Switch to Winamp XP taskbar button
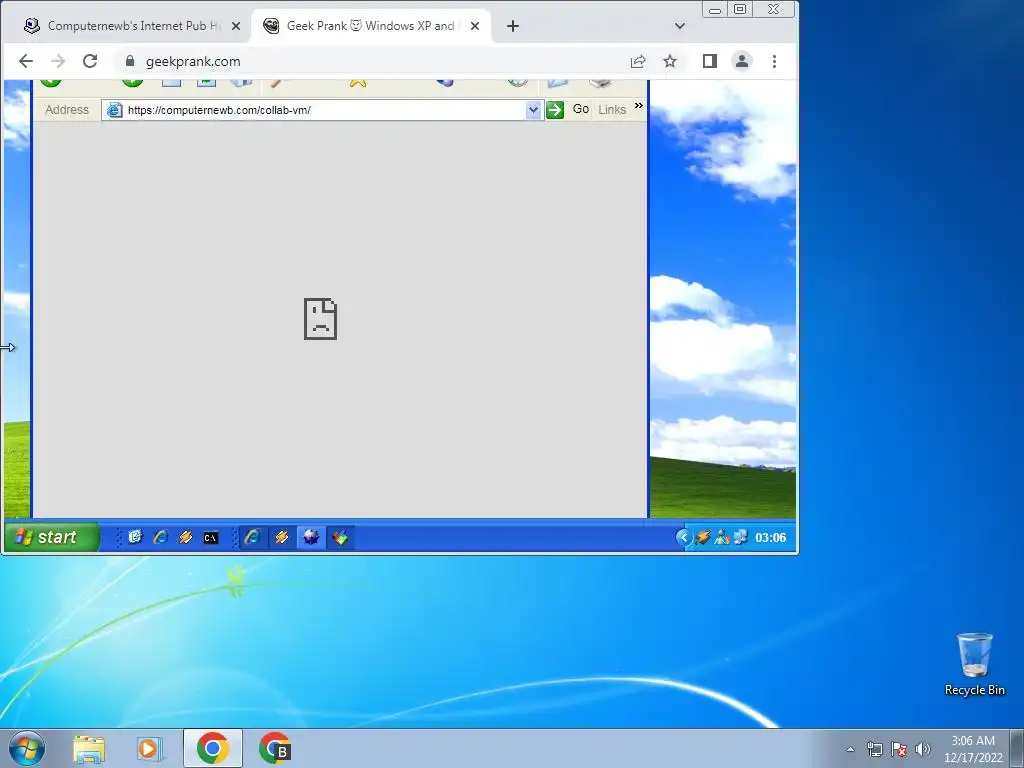The image size is (1024, 768). [281, 537]
